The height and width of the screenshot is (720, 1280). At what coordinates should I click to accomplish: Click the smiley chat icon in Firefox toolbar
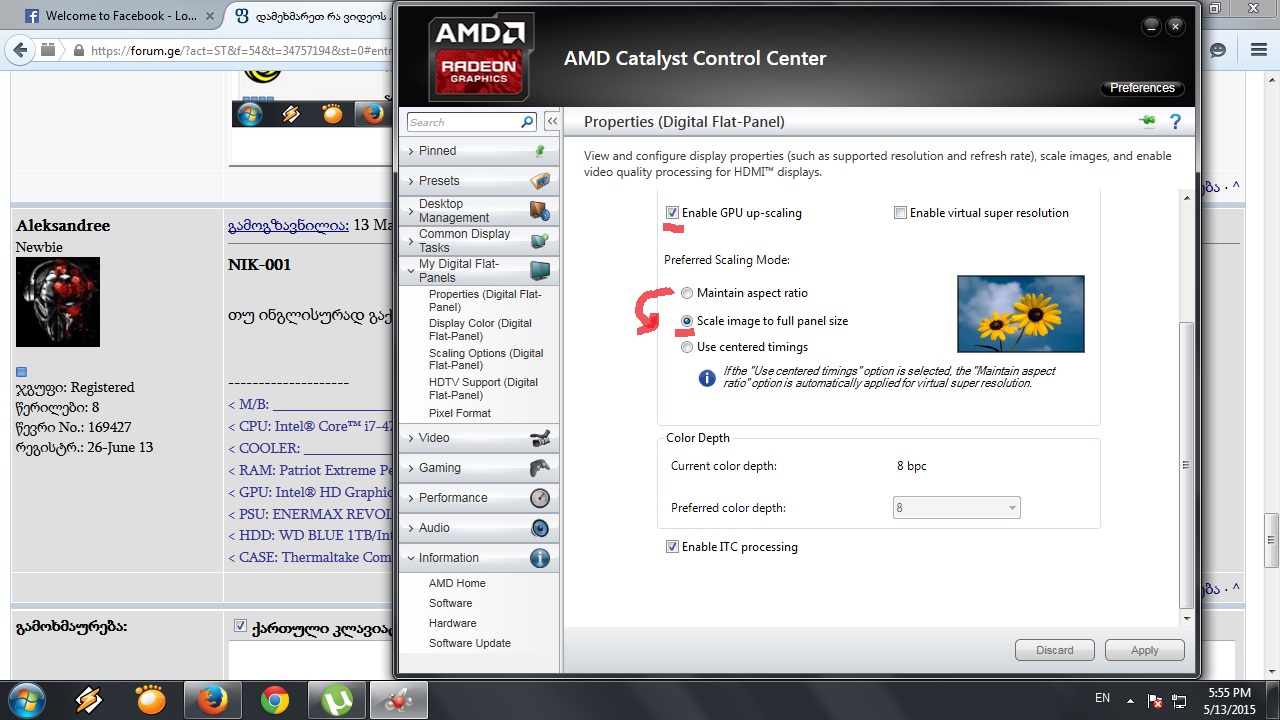[x=1218, y=49]
